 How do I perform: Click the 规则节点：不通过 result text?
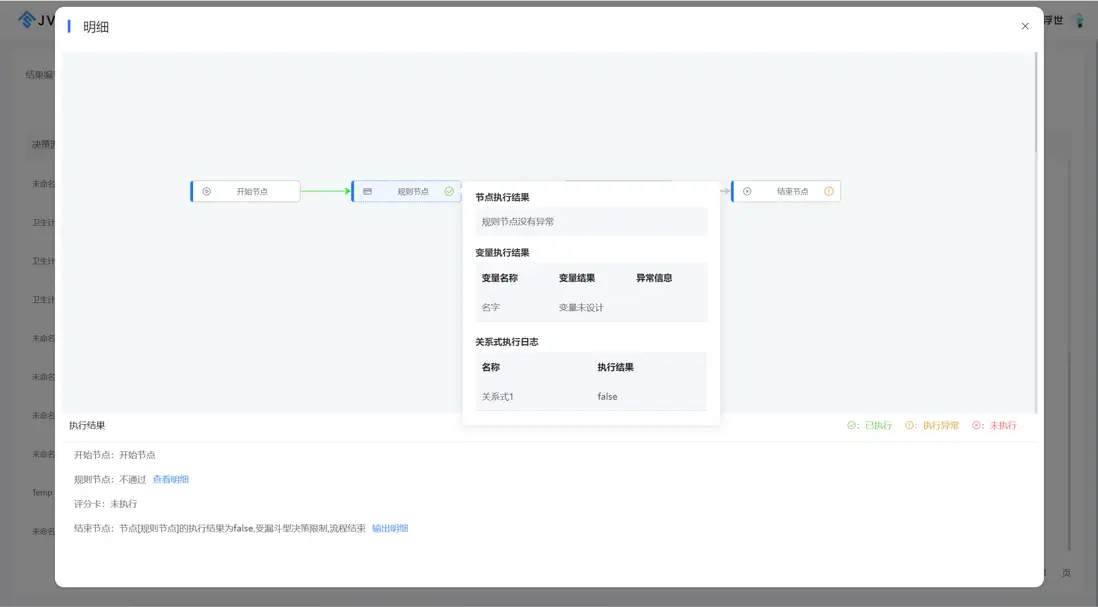pos(110,480)
